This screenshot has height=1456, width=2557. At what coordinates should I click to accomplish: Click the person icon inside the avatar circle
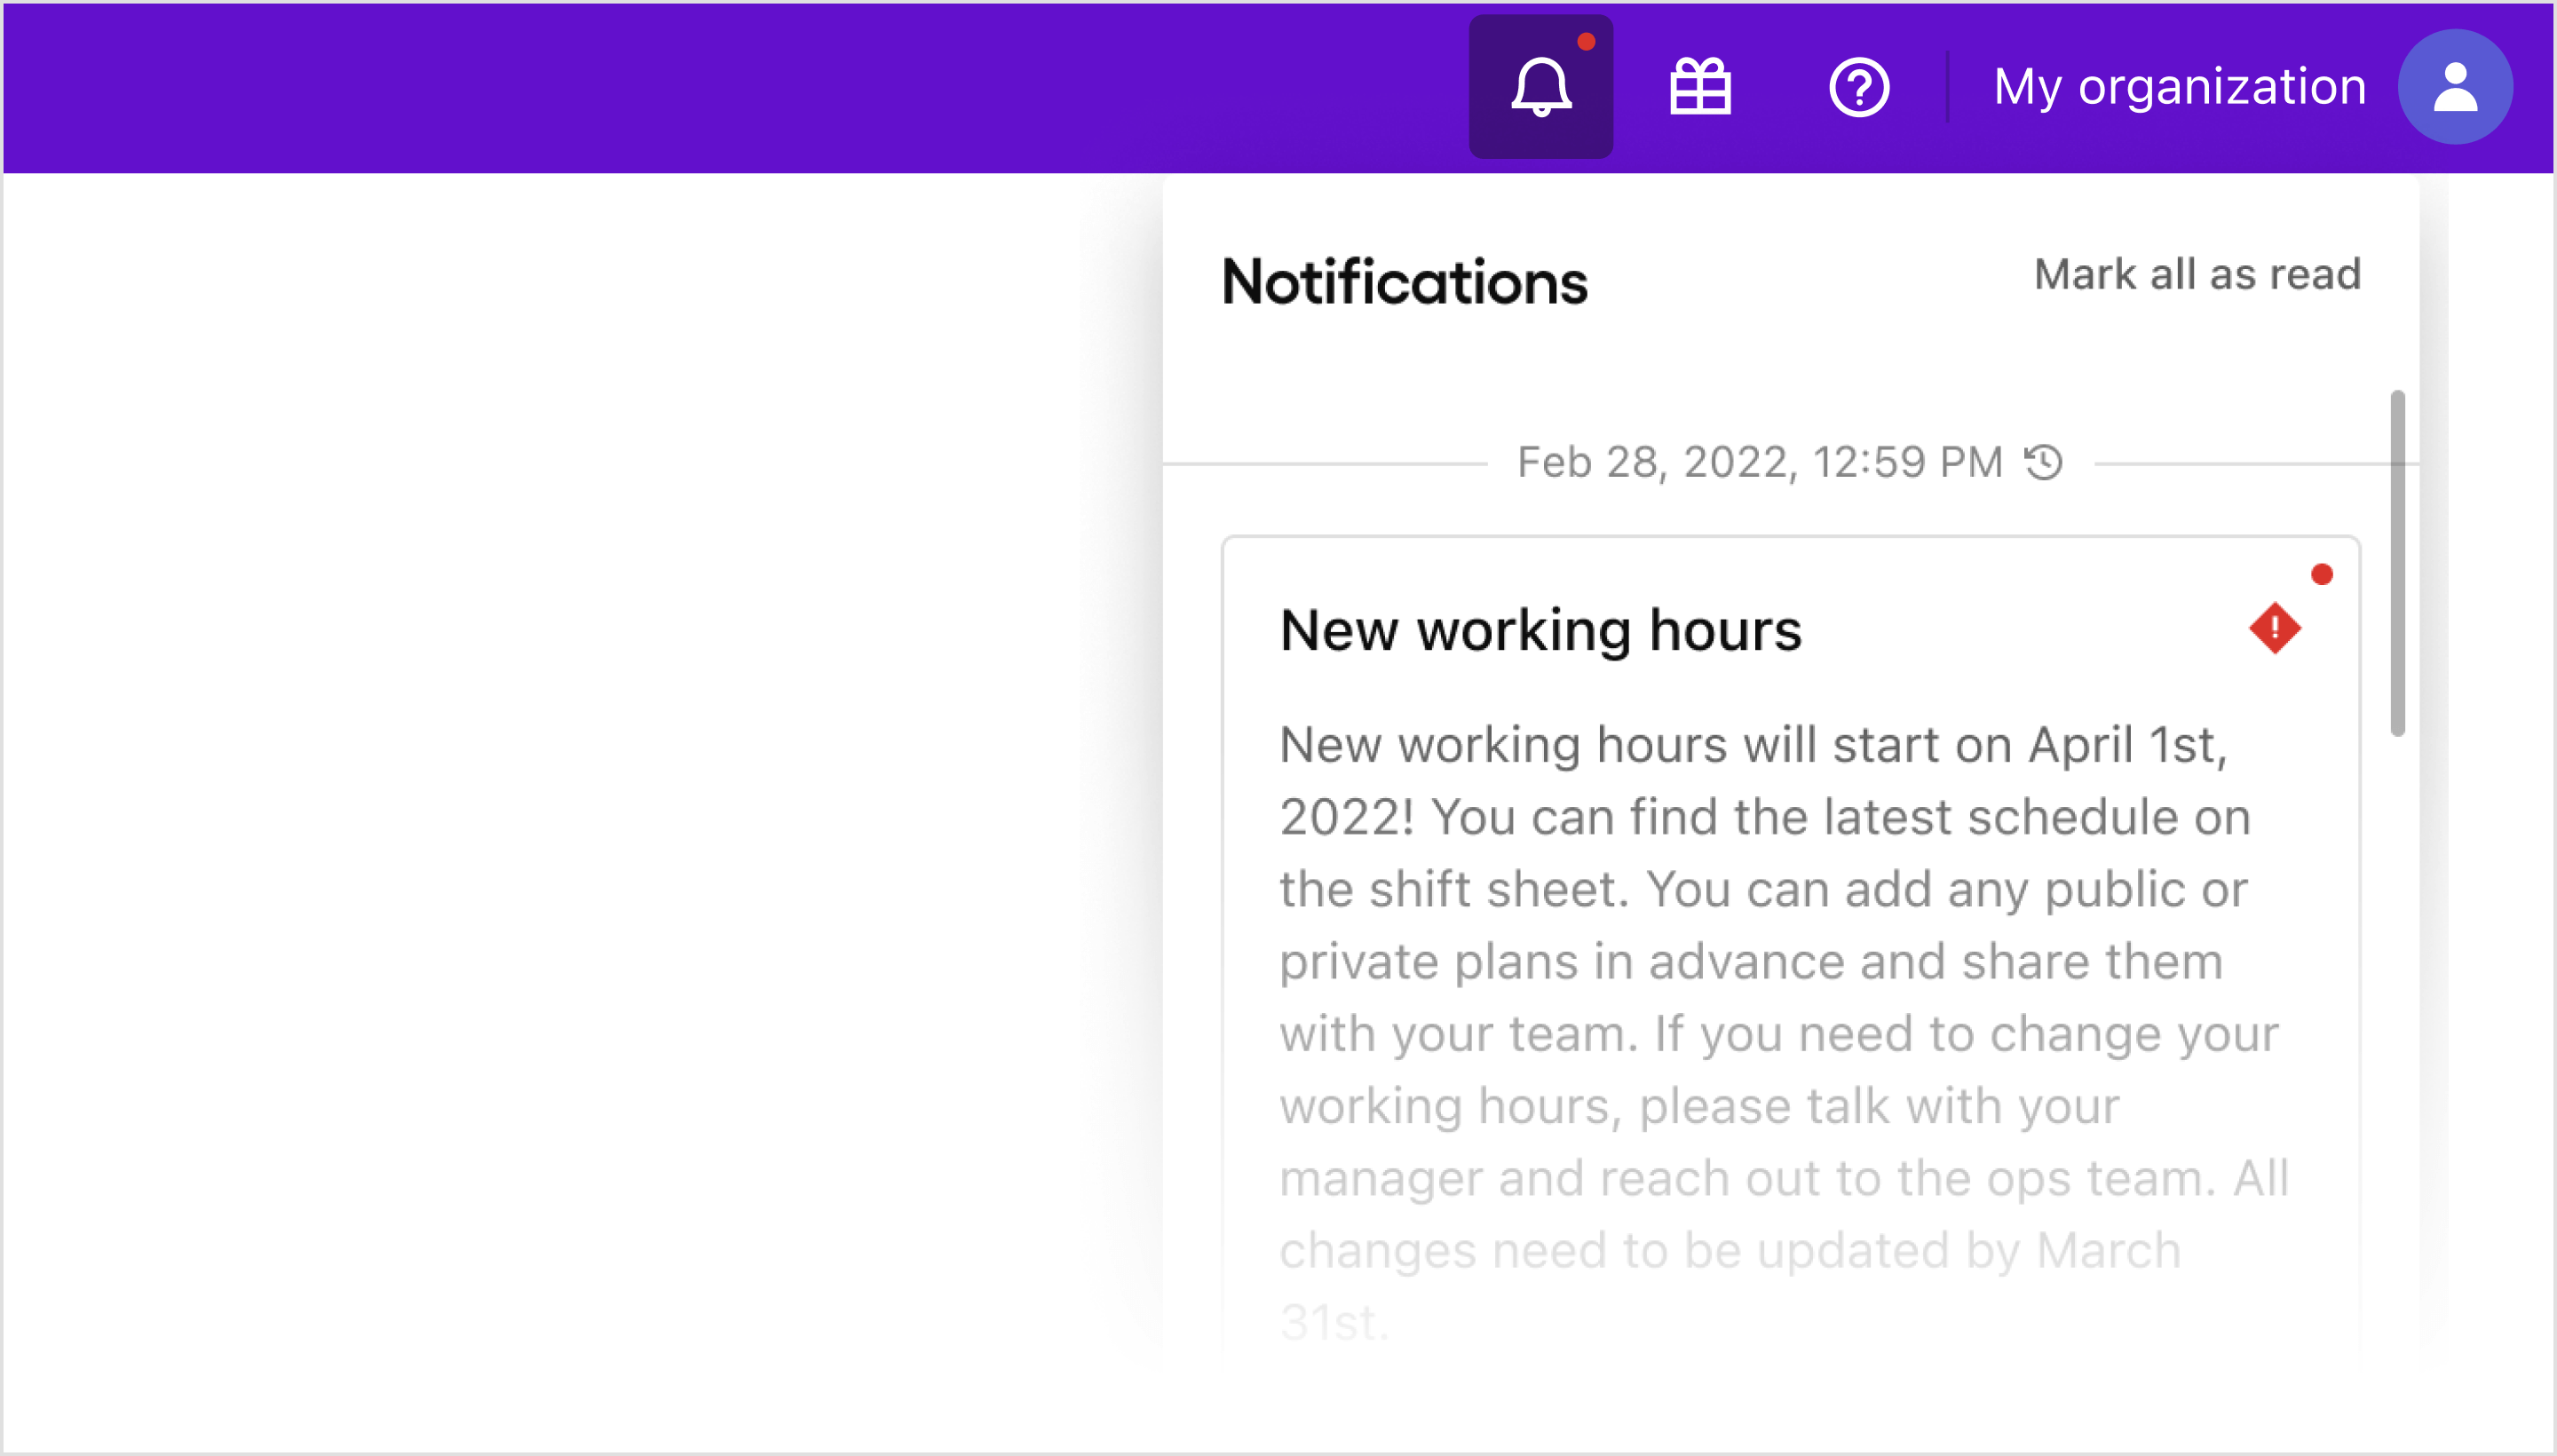(x=2454, y=87)
